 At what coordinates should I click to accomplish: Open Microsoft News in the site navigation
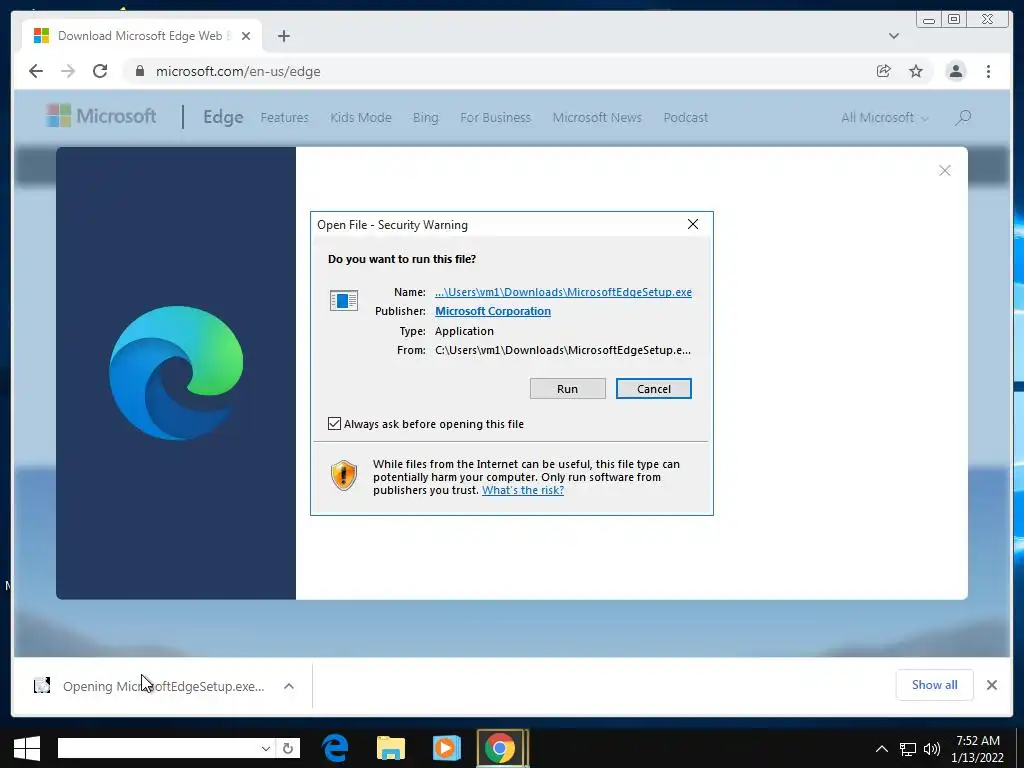click(597, 118)
